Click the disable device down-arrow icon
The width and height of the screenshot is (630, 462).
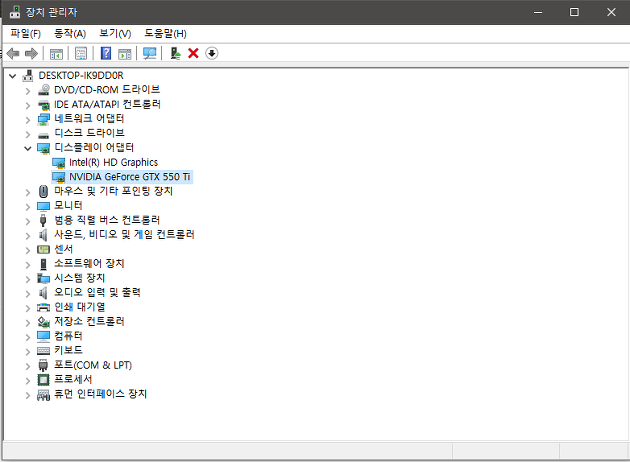click(x=212, y=53)
